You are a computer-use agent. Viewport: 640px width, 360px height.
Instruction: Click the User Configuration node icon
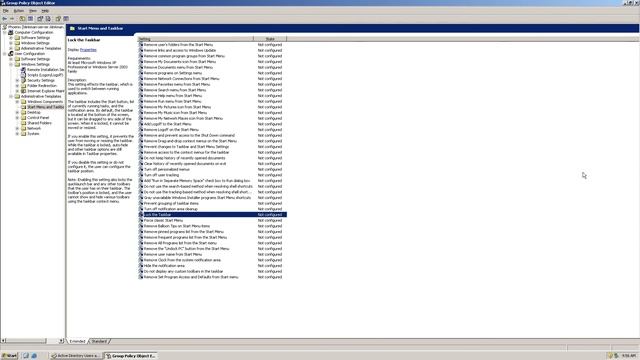pos(11,53)
